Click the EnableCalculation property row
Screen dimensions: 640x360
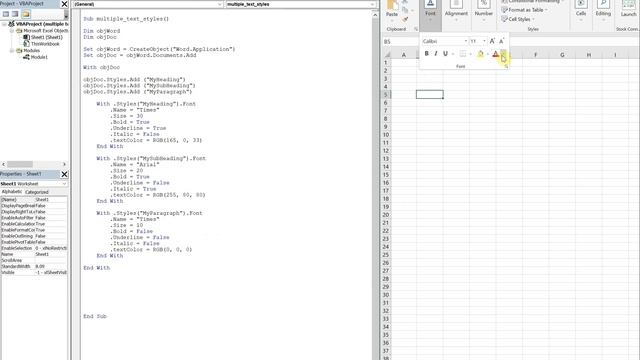(x=34, y=224)
